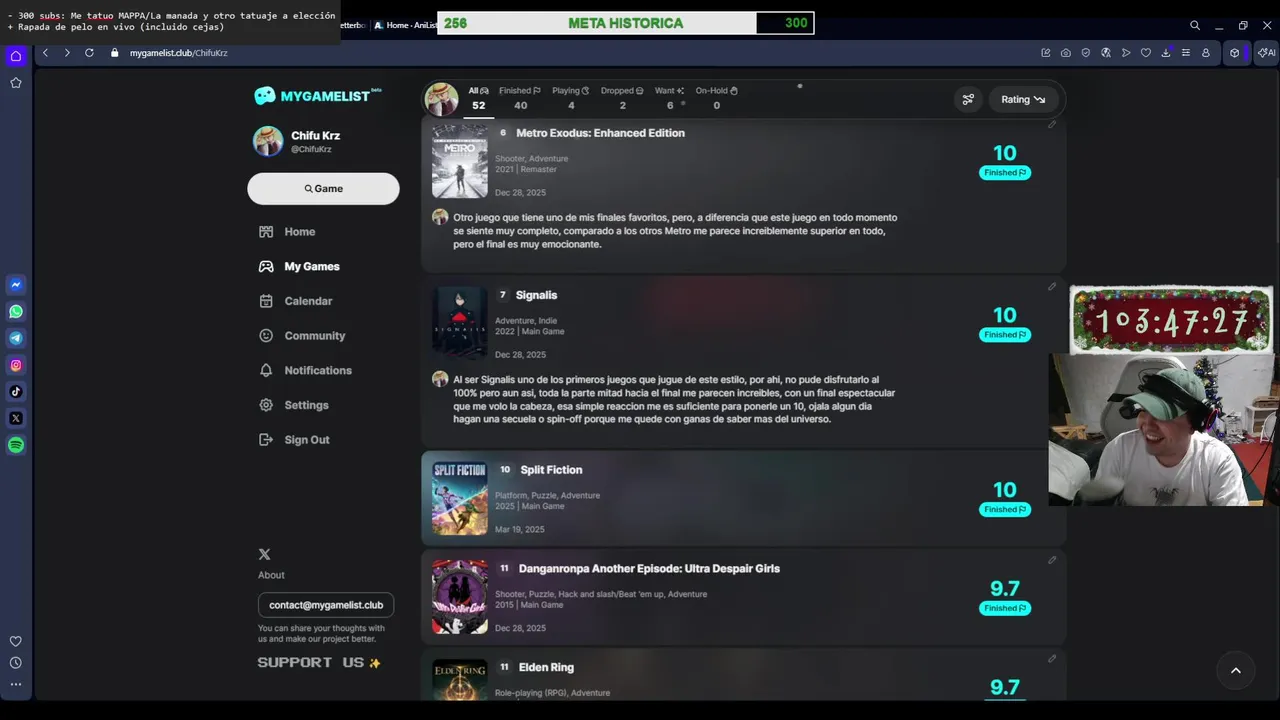Open Telegram in the browser sidebar

(16, 338)
